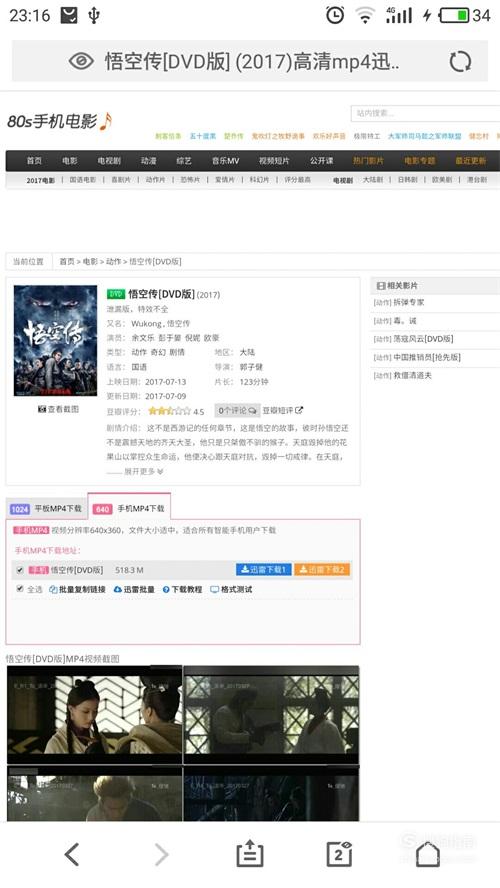Click the 查看截图 camera link

click(58, 409)
